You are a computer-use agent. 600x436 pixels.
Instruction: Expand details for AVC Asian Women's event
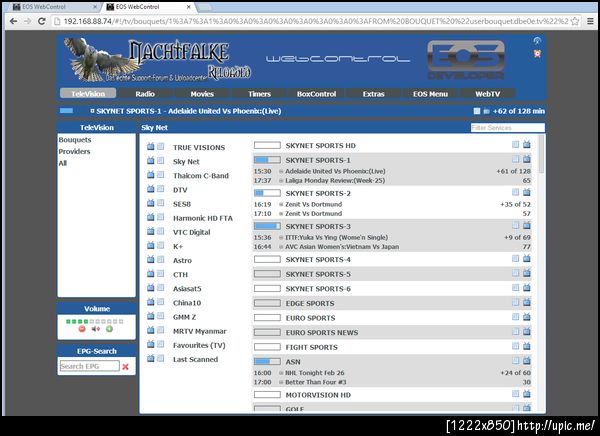tap(281, 247)
